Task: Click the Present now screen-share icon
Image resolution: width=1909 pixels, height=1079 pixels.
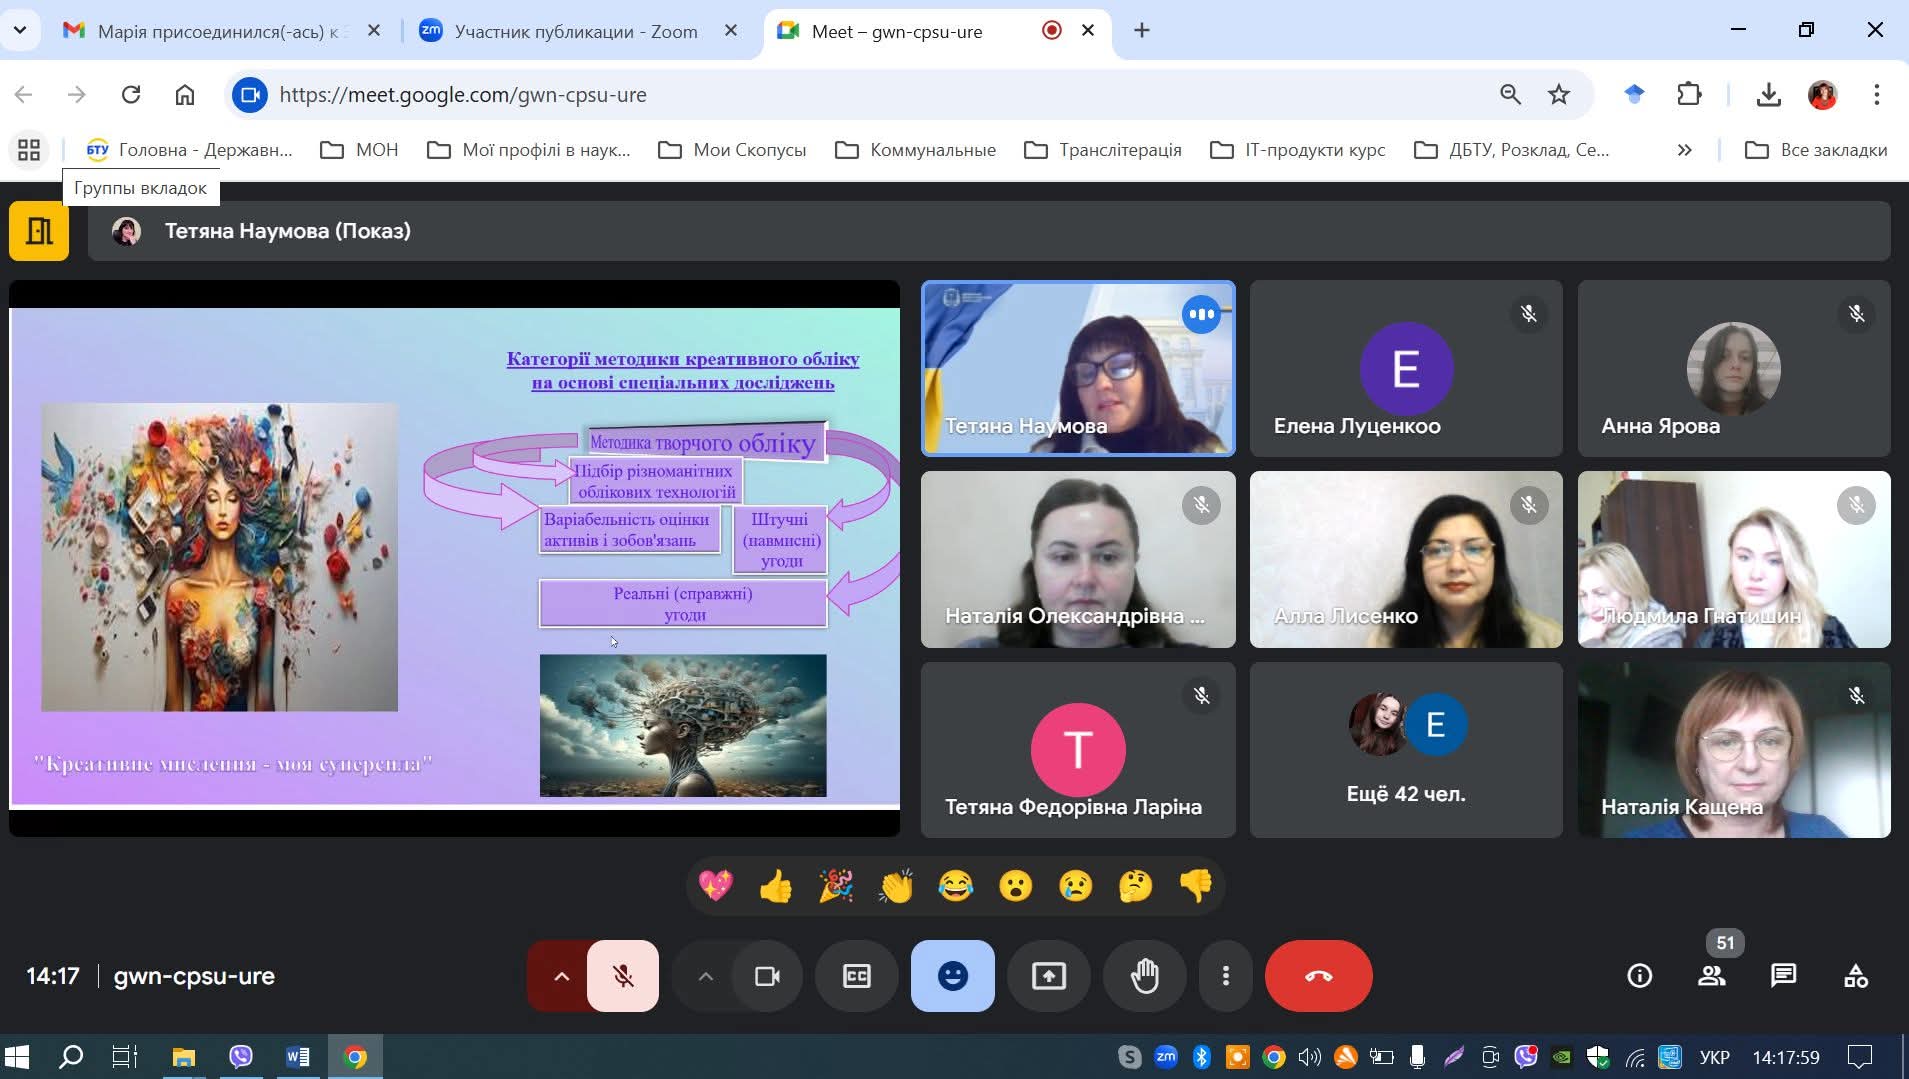Action: coord(1048,976)
